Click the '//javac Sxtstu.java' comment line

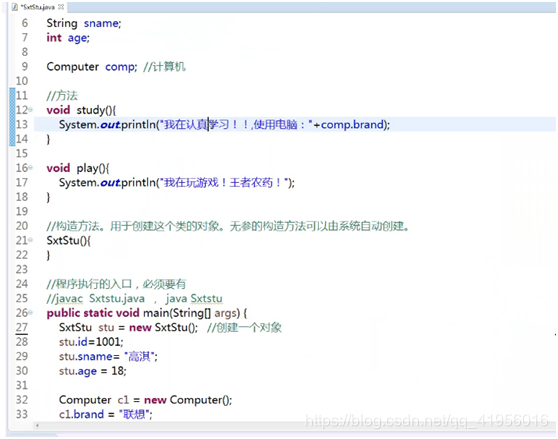135,298
